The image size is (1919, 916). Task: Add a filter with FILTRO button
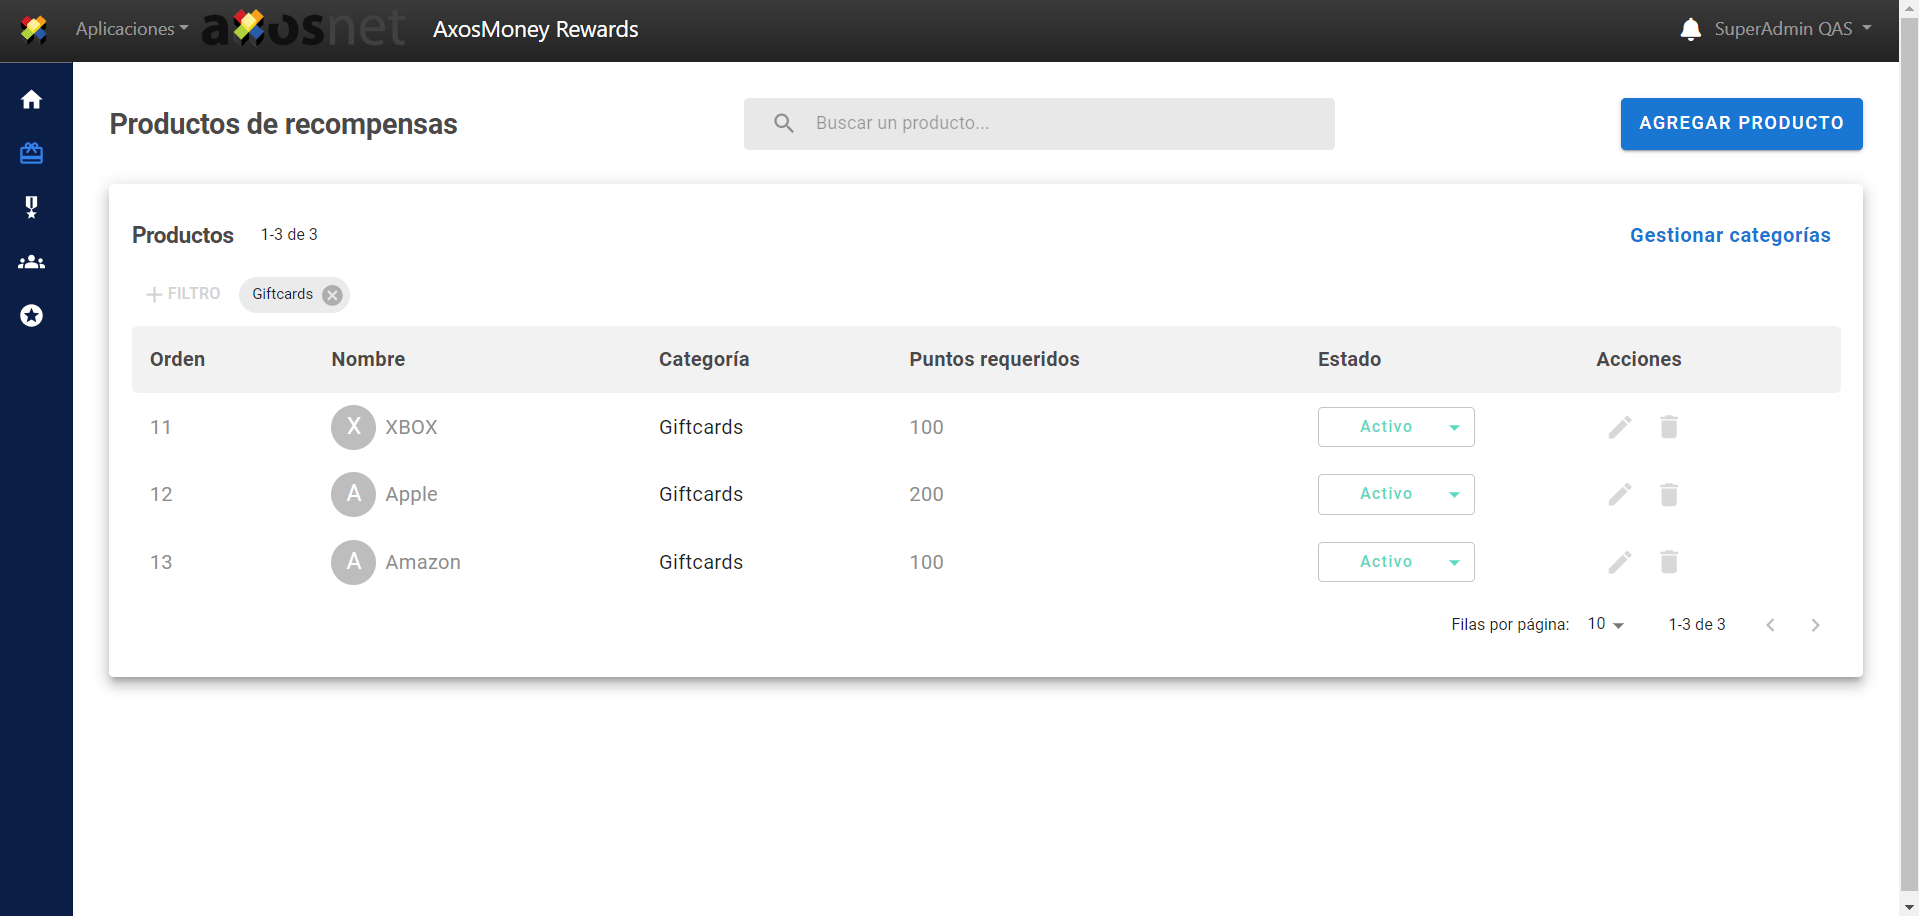click(x=183, y=294)
